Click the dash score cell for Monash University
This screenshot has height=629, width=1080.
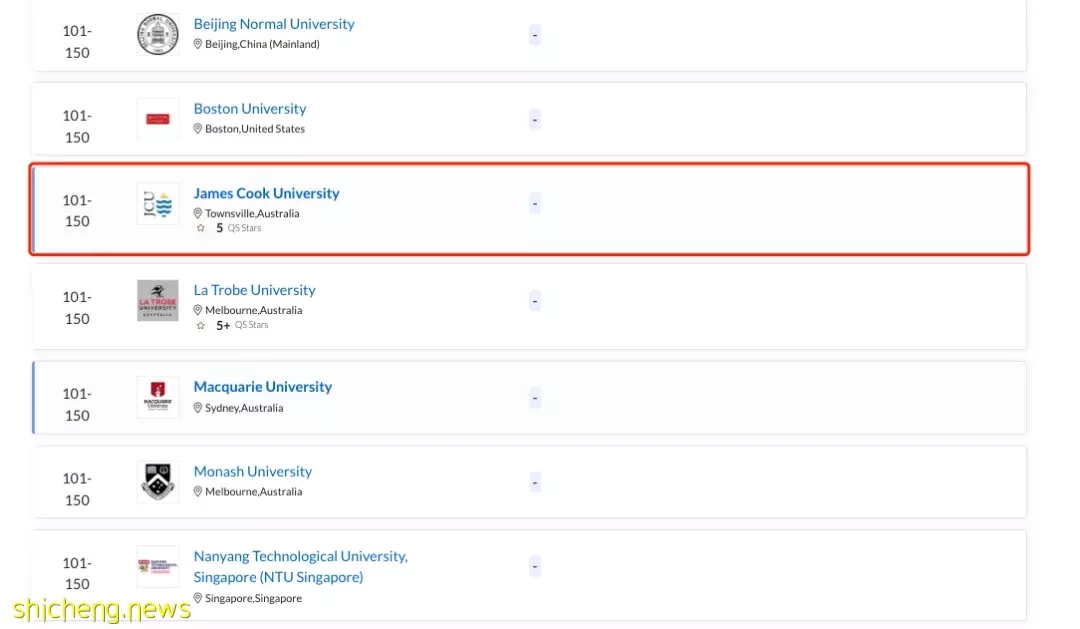(534, 482)
